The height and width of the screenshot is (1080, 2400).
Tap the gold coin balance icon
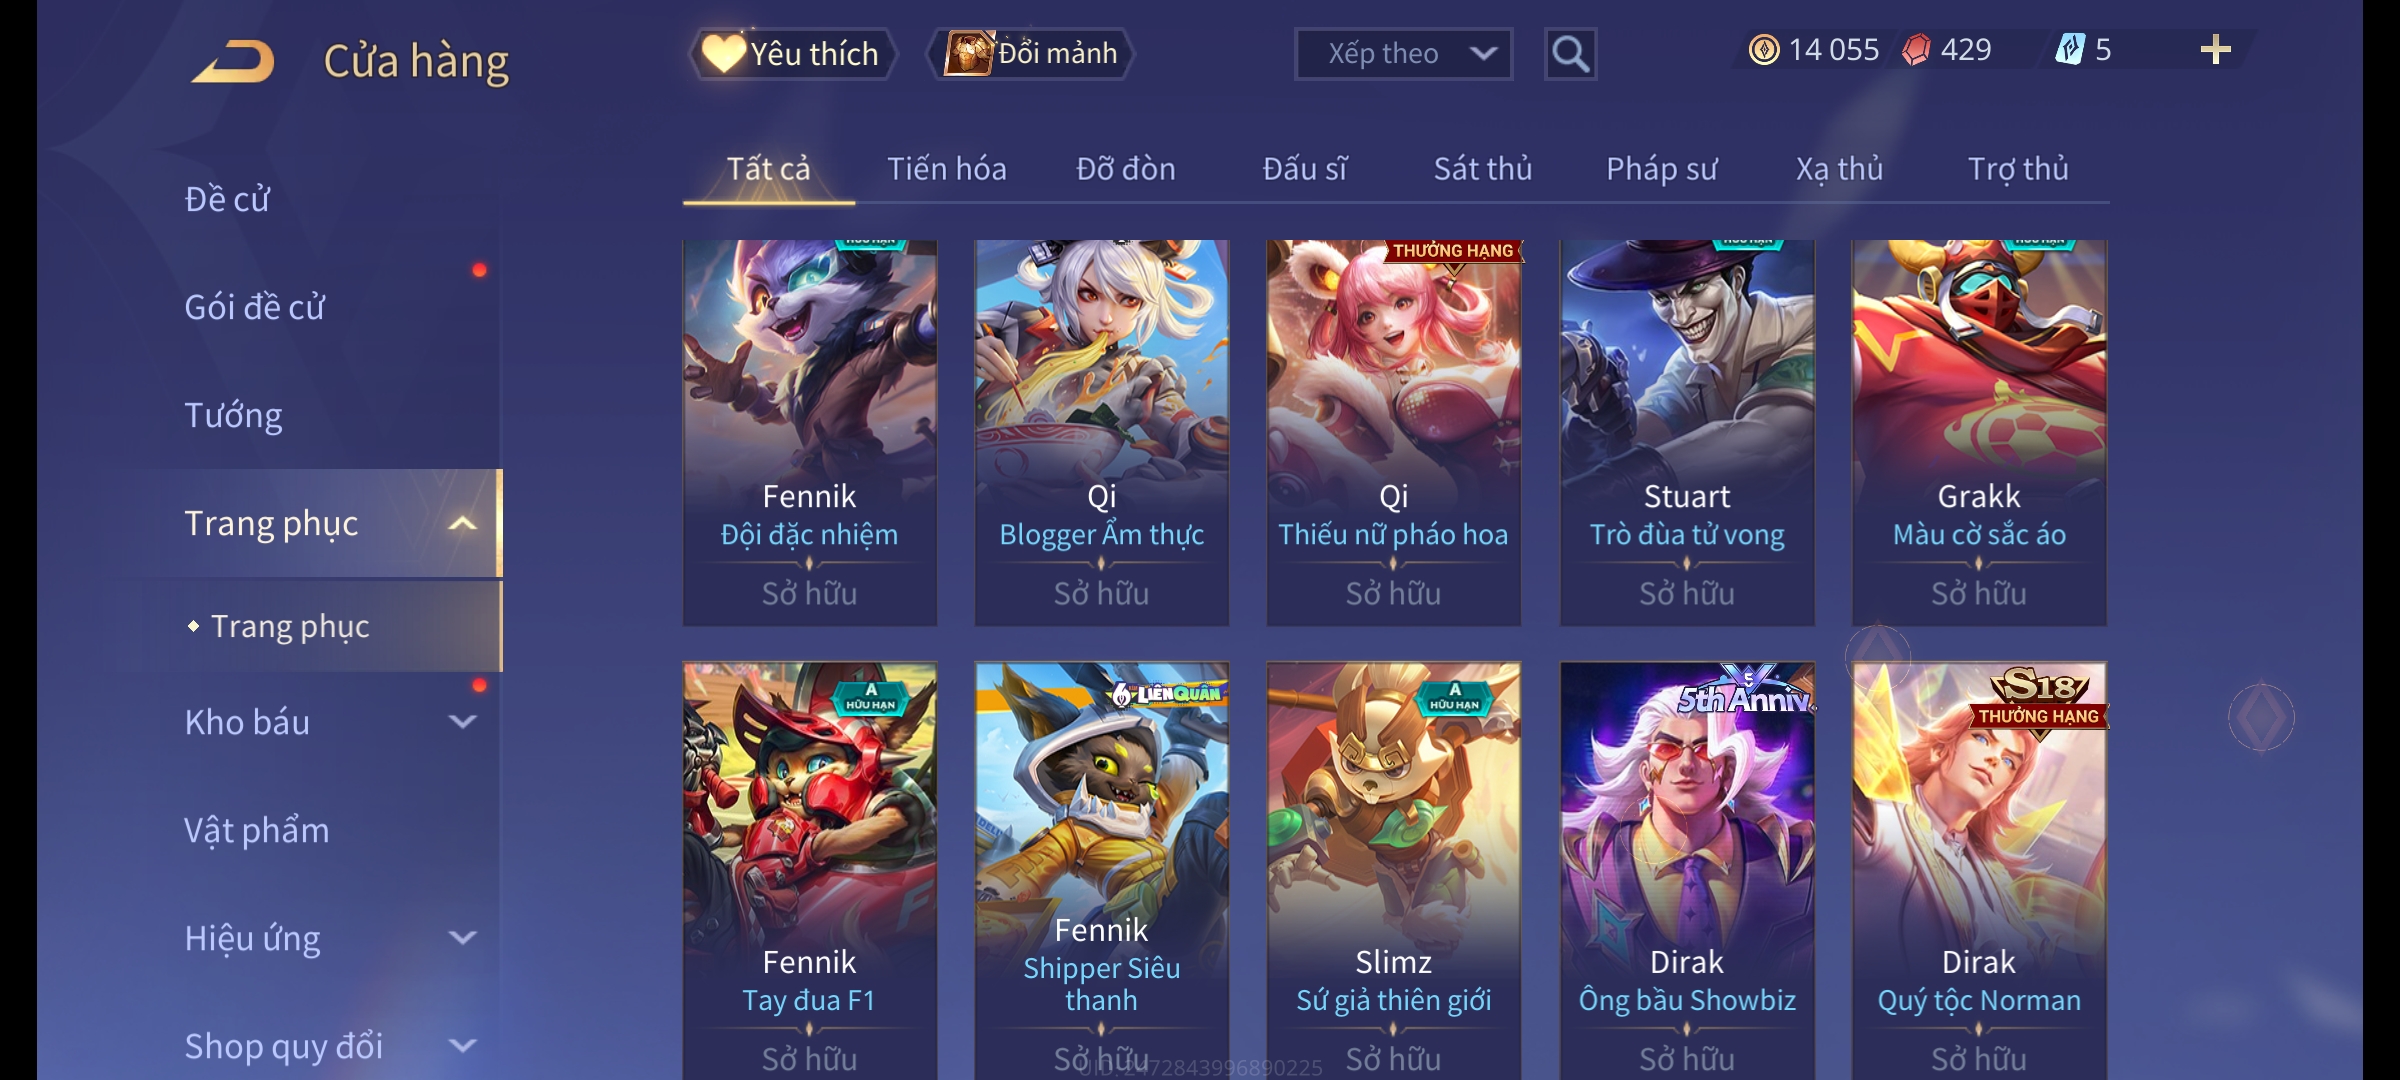pyautogui.click(x=1764, y=50)
